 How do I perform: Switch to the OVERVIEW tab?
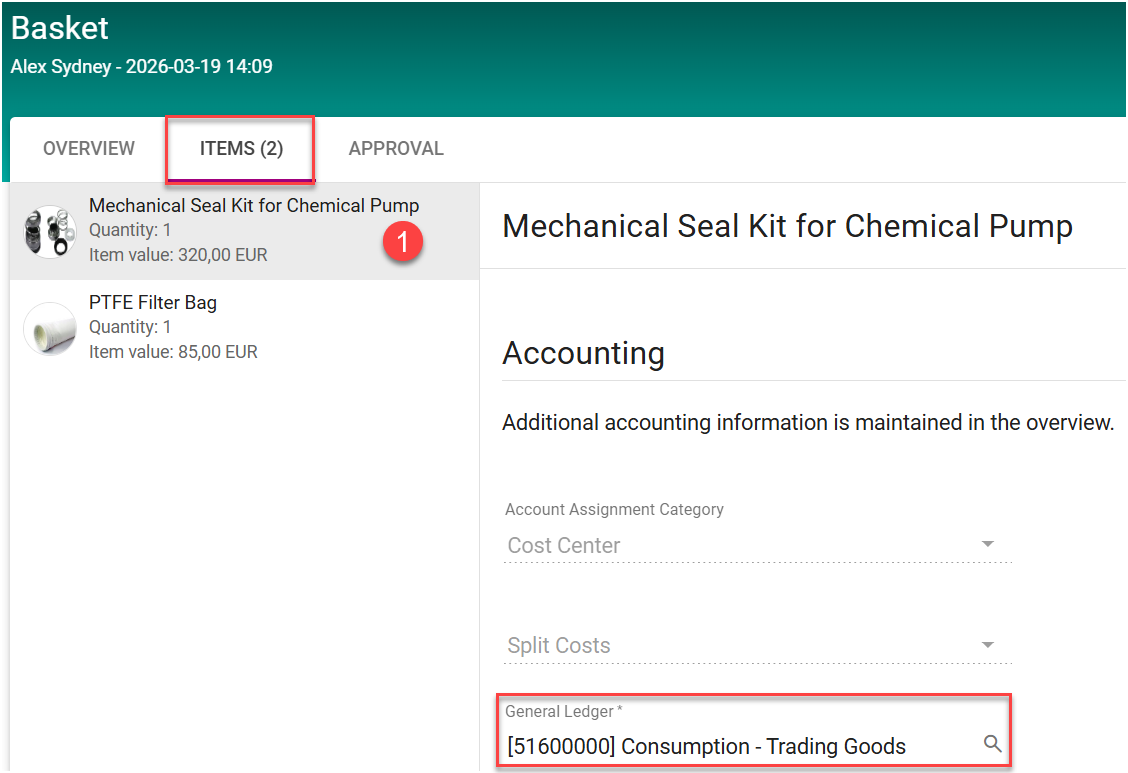tap(89, 149)
